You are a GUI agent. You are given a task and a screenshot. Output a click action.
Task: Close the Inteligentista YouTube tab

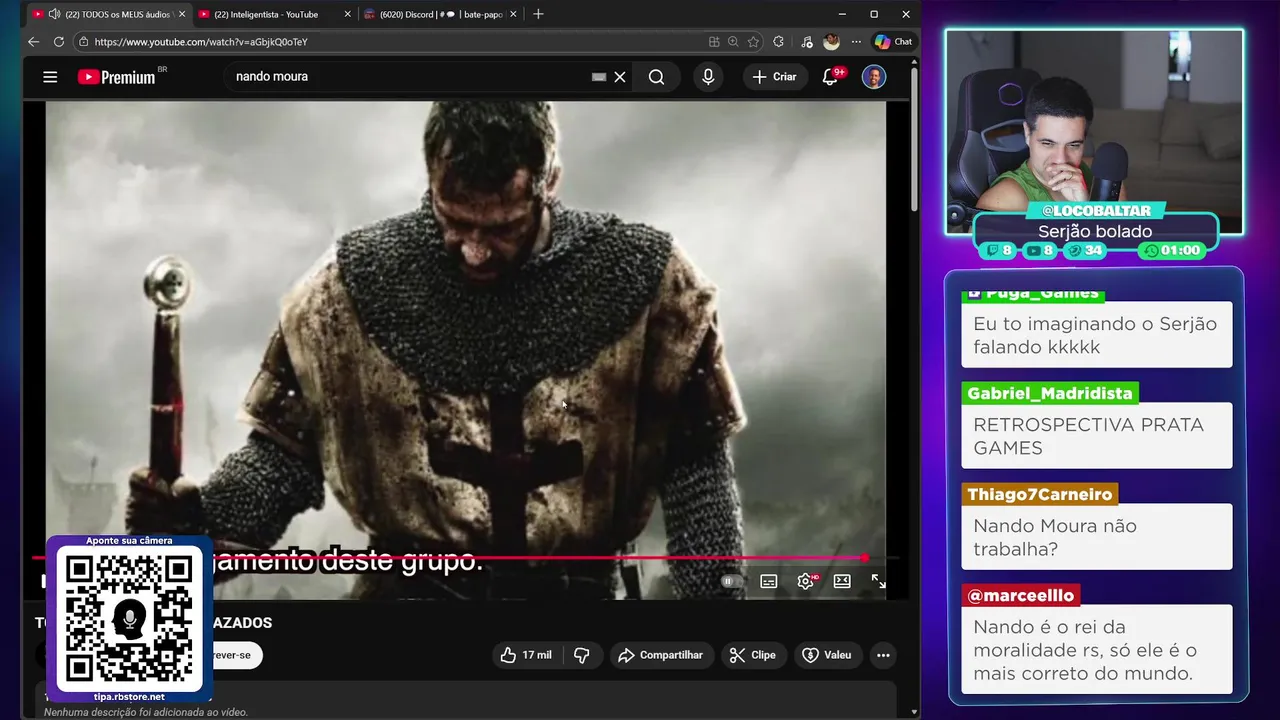[347, 14]
